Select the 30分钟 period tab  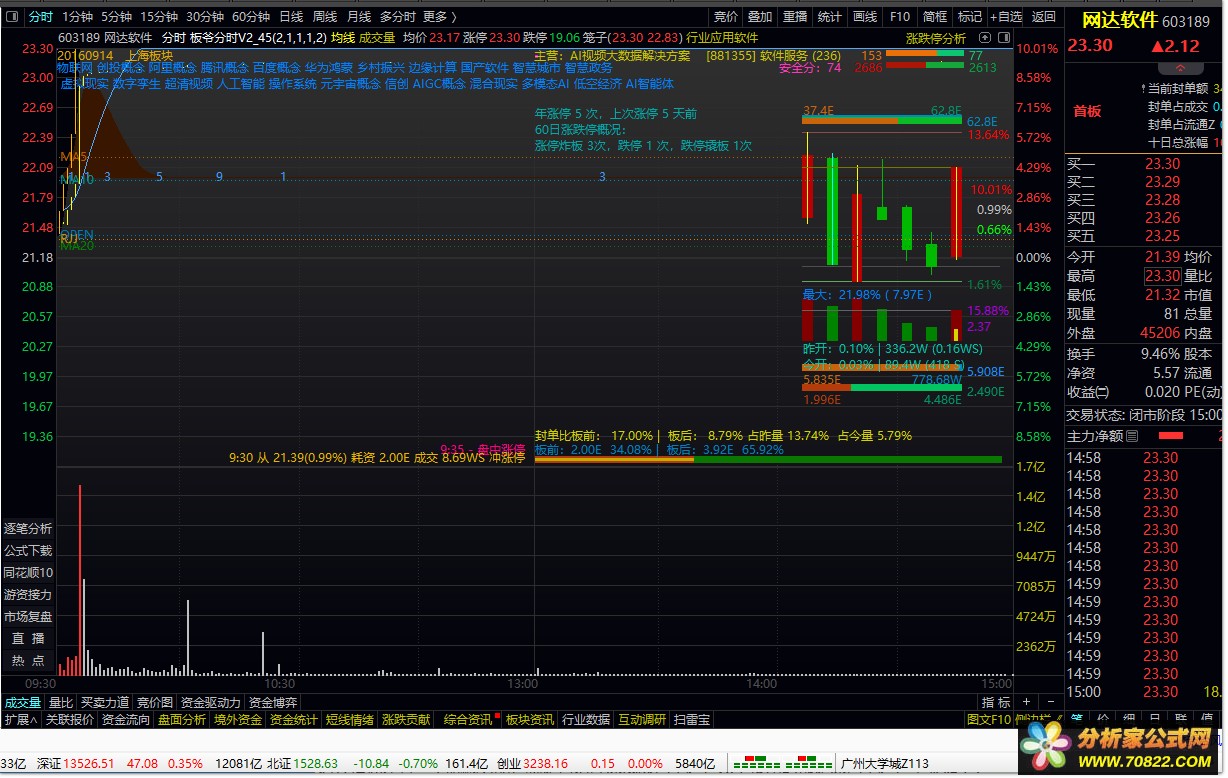point(205,16)
